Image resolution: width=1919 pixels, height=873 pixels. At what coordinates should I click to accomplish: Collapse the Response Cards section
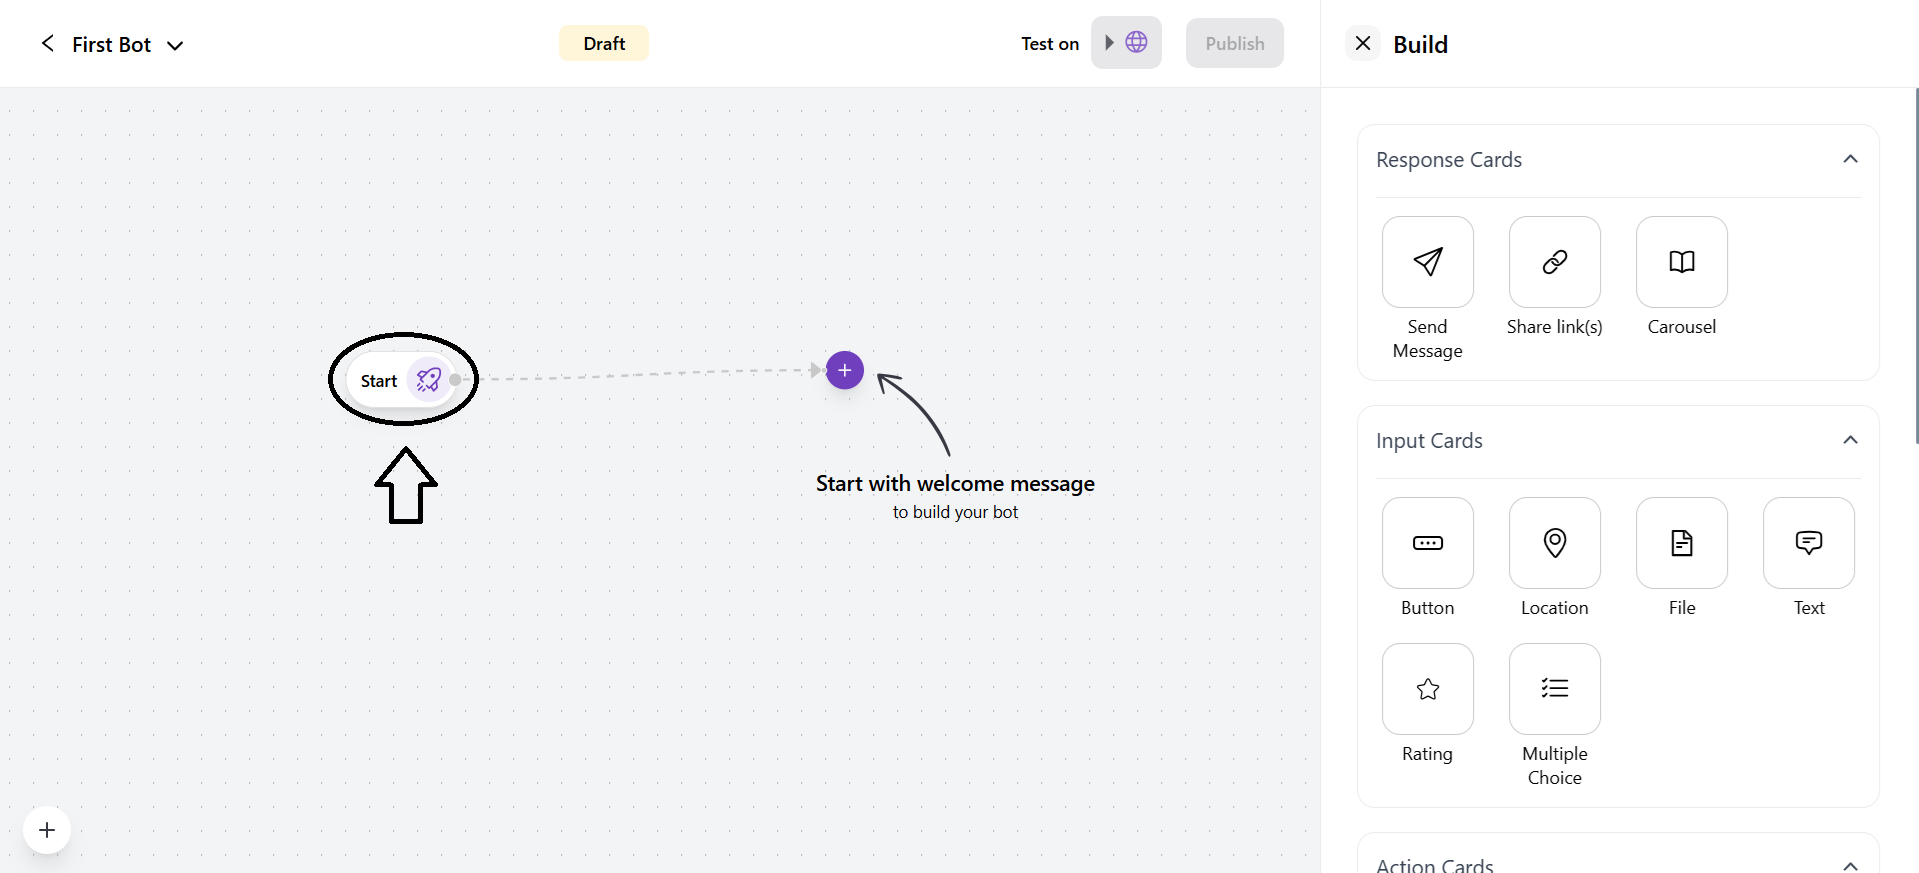pyautogui.click(x=1850, y=159)
